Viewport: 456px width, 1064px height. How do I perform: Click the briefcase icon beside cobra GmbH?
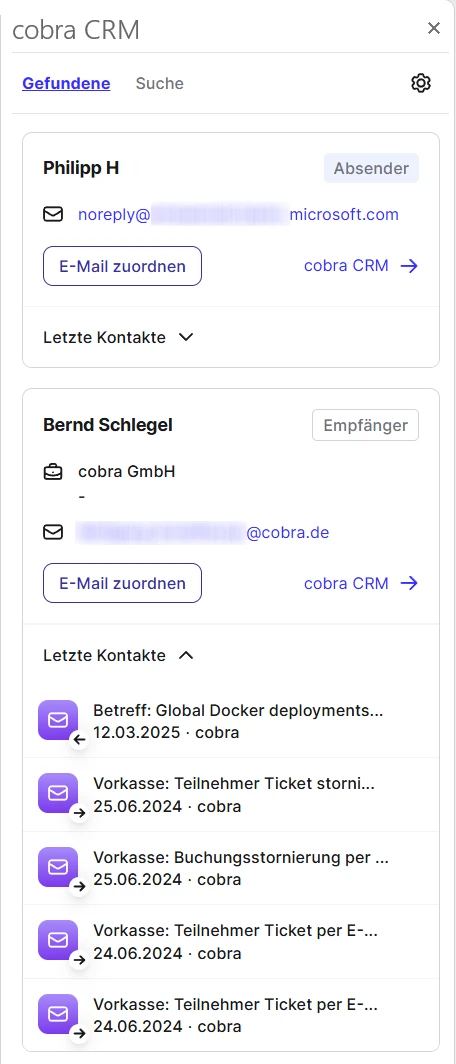coord(53,472)
